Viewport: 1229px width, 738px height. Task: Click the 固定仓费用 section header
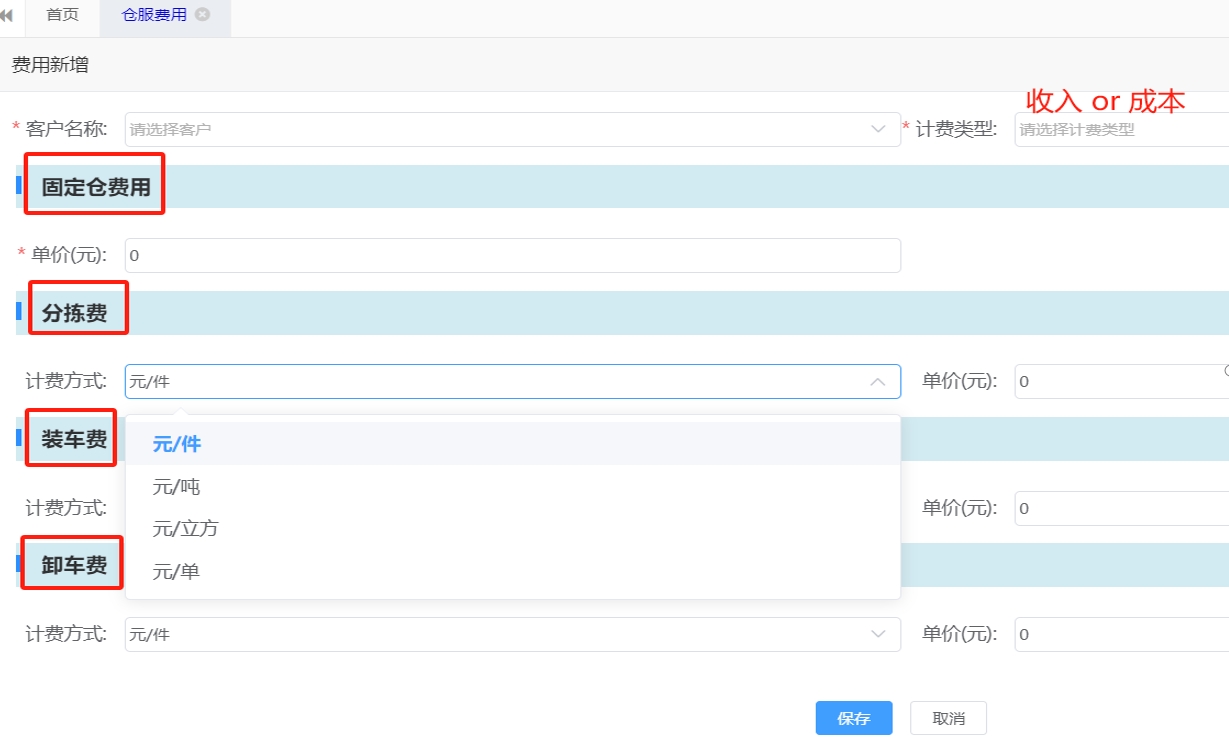96,187
